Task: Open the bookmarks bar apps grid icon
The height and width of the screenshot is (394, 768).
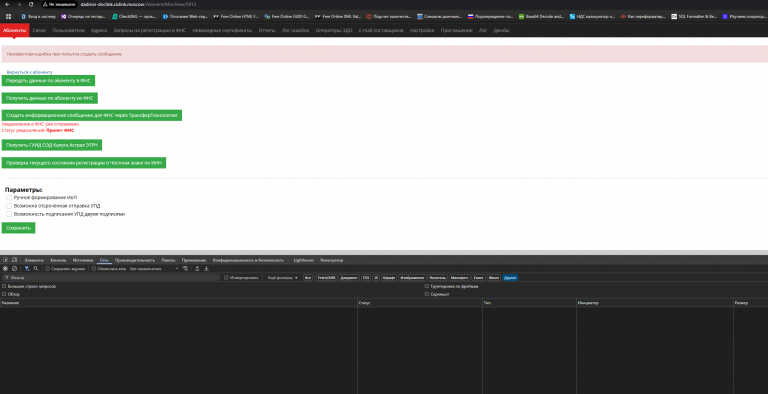Action: point(8,16)
